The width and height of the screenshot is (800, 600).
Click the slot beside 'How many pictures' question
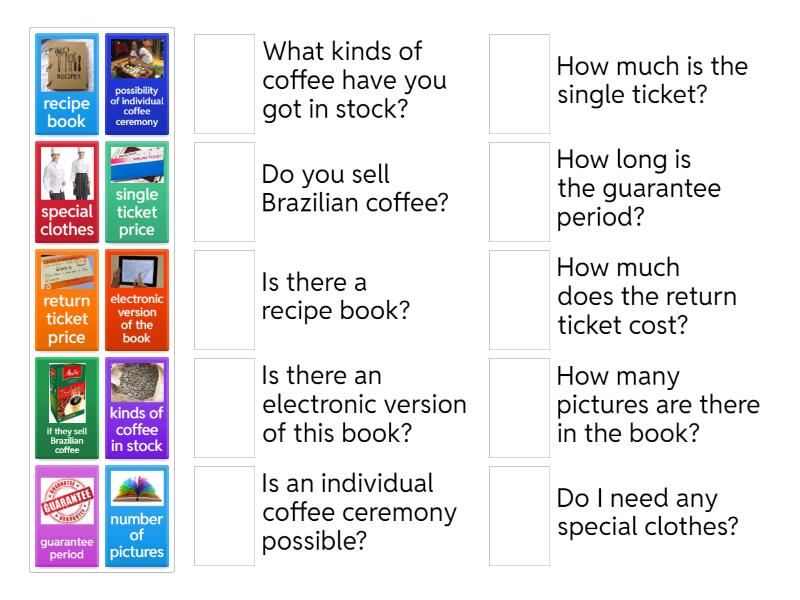(519, 408)
